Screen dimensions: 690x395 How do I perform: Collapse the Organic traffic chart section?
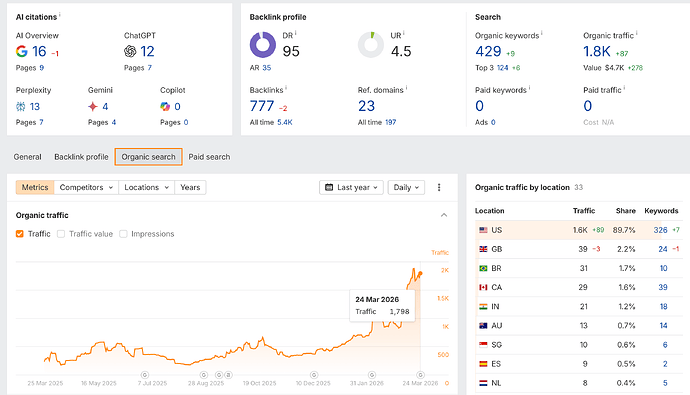444,215
